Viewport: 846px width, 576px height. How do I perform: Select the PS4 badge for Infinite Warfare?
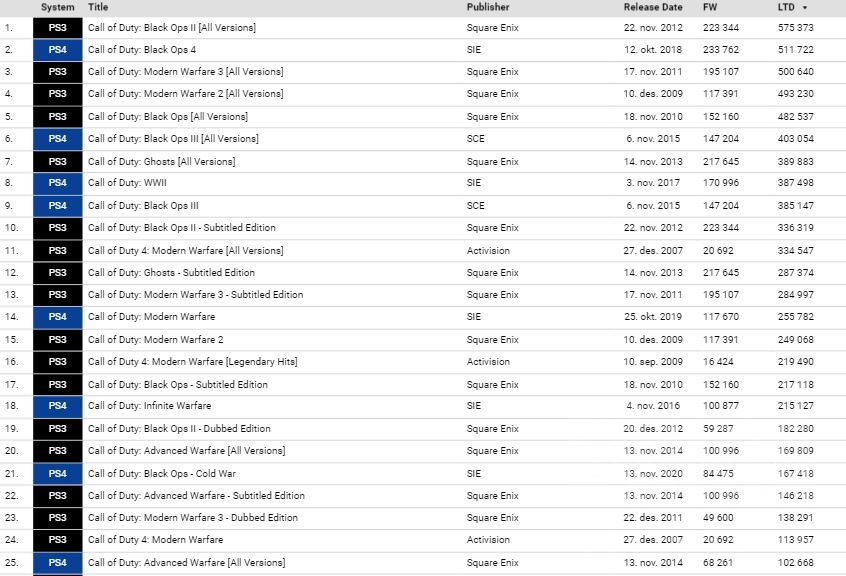pyautogui.click(x=57, y=406)
